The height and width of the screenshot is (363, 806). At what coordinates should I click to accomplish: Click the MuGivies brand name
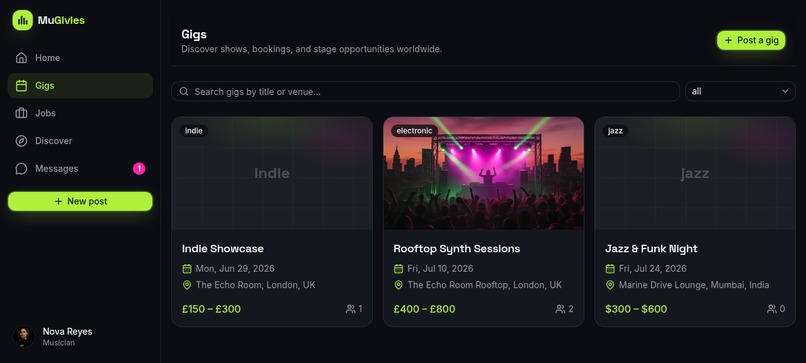tap(61, 21)
